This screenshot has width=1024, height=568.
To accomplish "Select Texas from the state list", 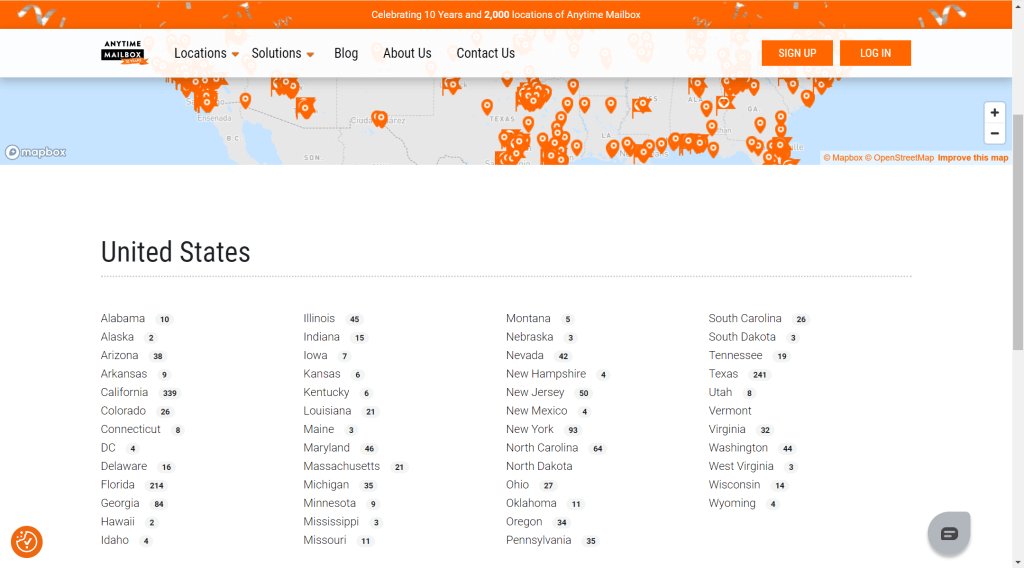I will coord(723,374).
